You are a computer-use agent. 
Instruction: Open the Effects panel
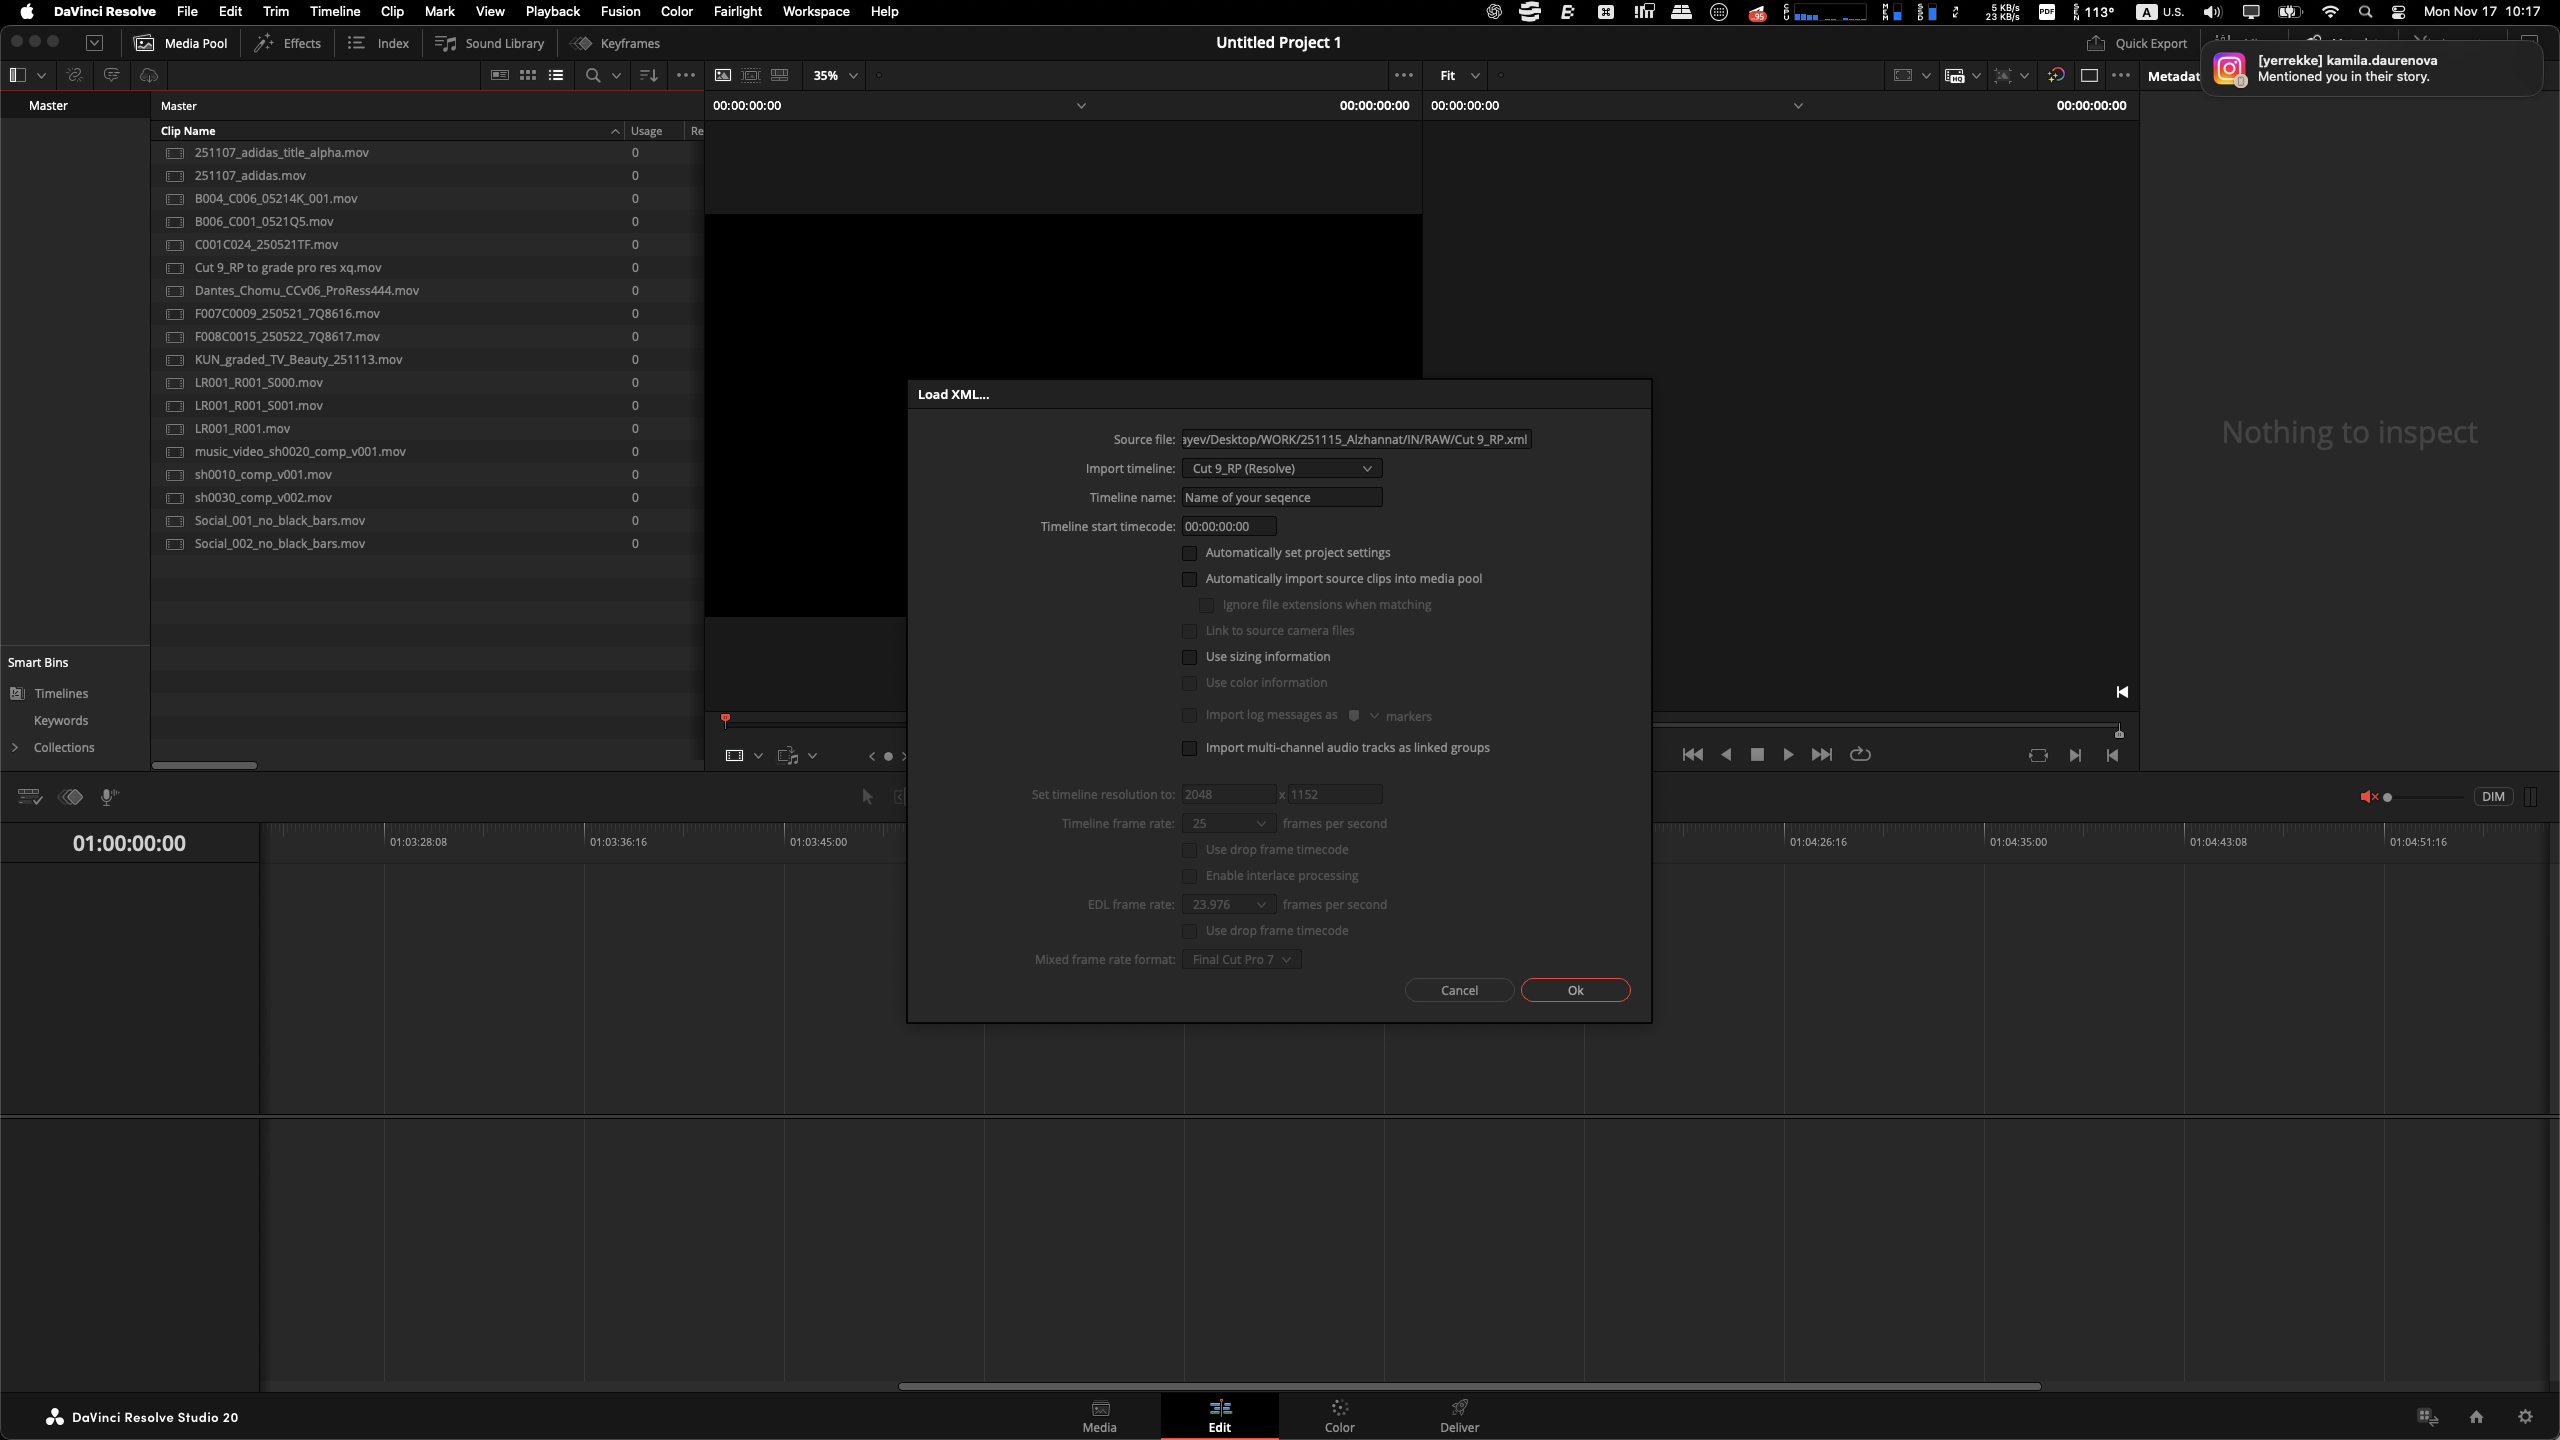pos(288,43)
